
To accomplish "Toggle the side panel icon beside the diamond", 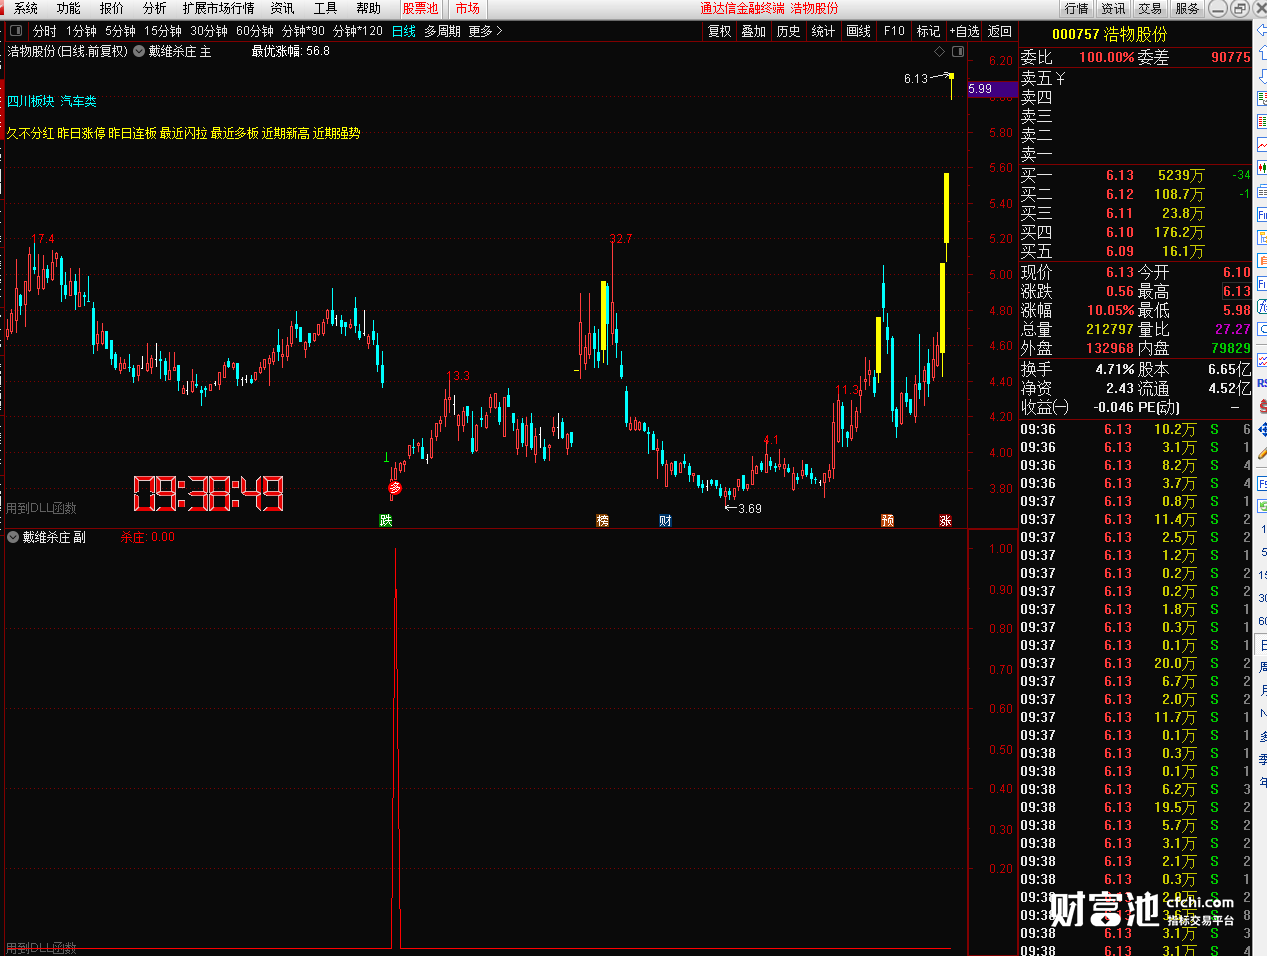I will click(958, 51).
